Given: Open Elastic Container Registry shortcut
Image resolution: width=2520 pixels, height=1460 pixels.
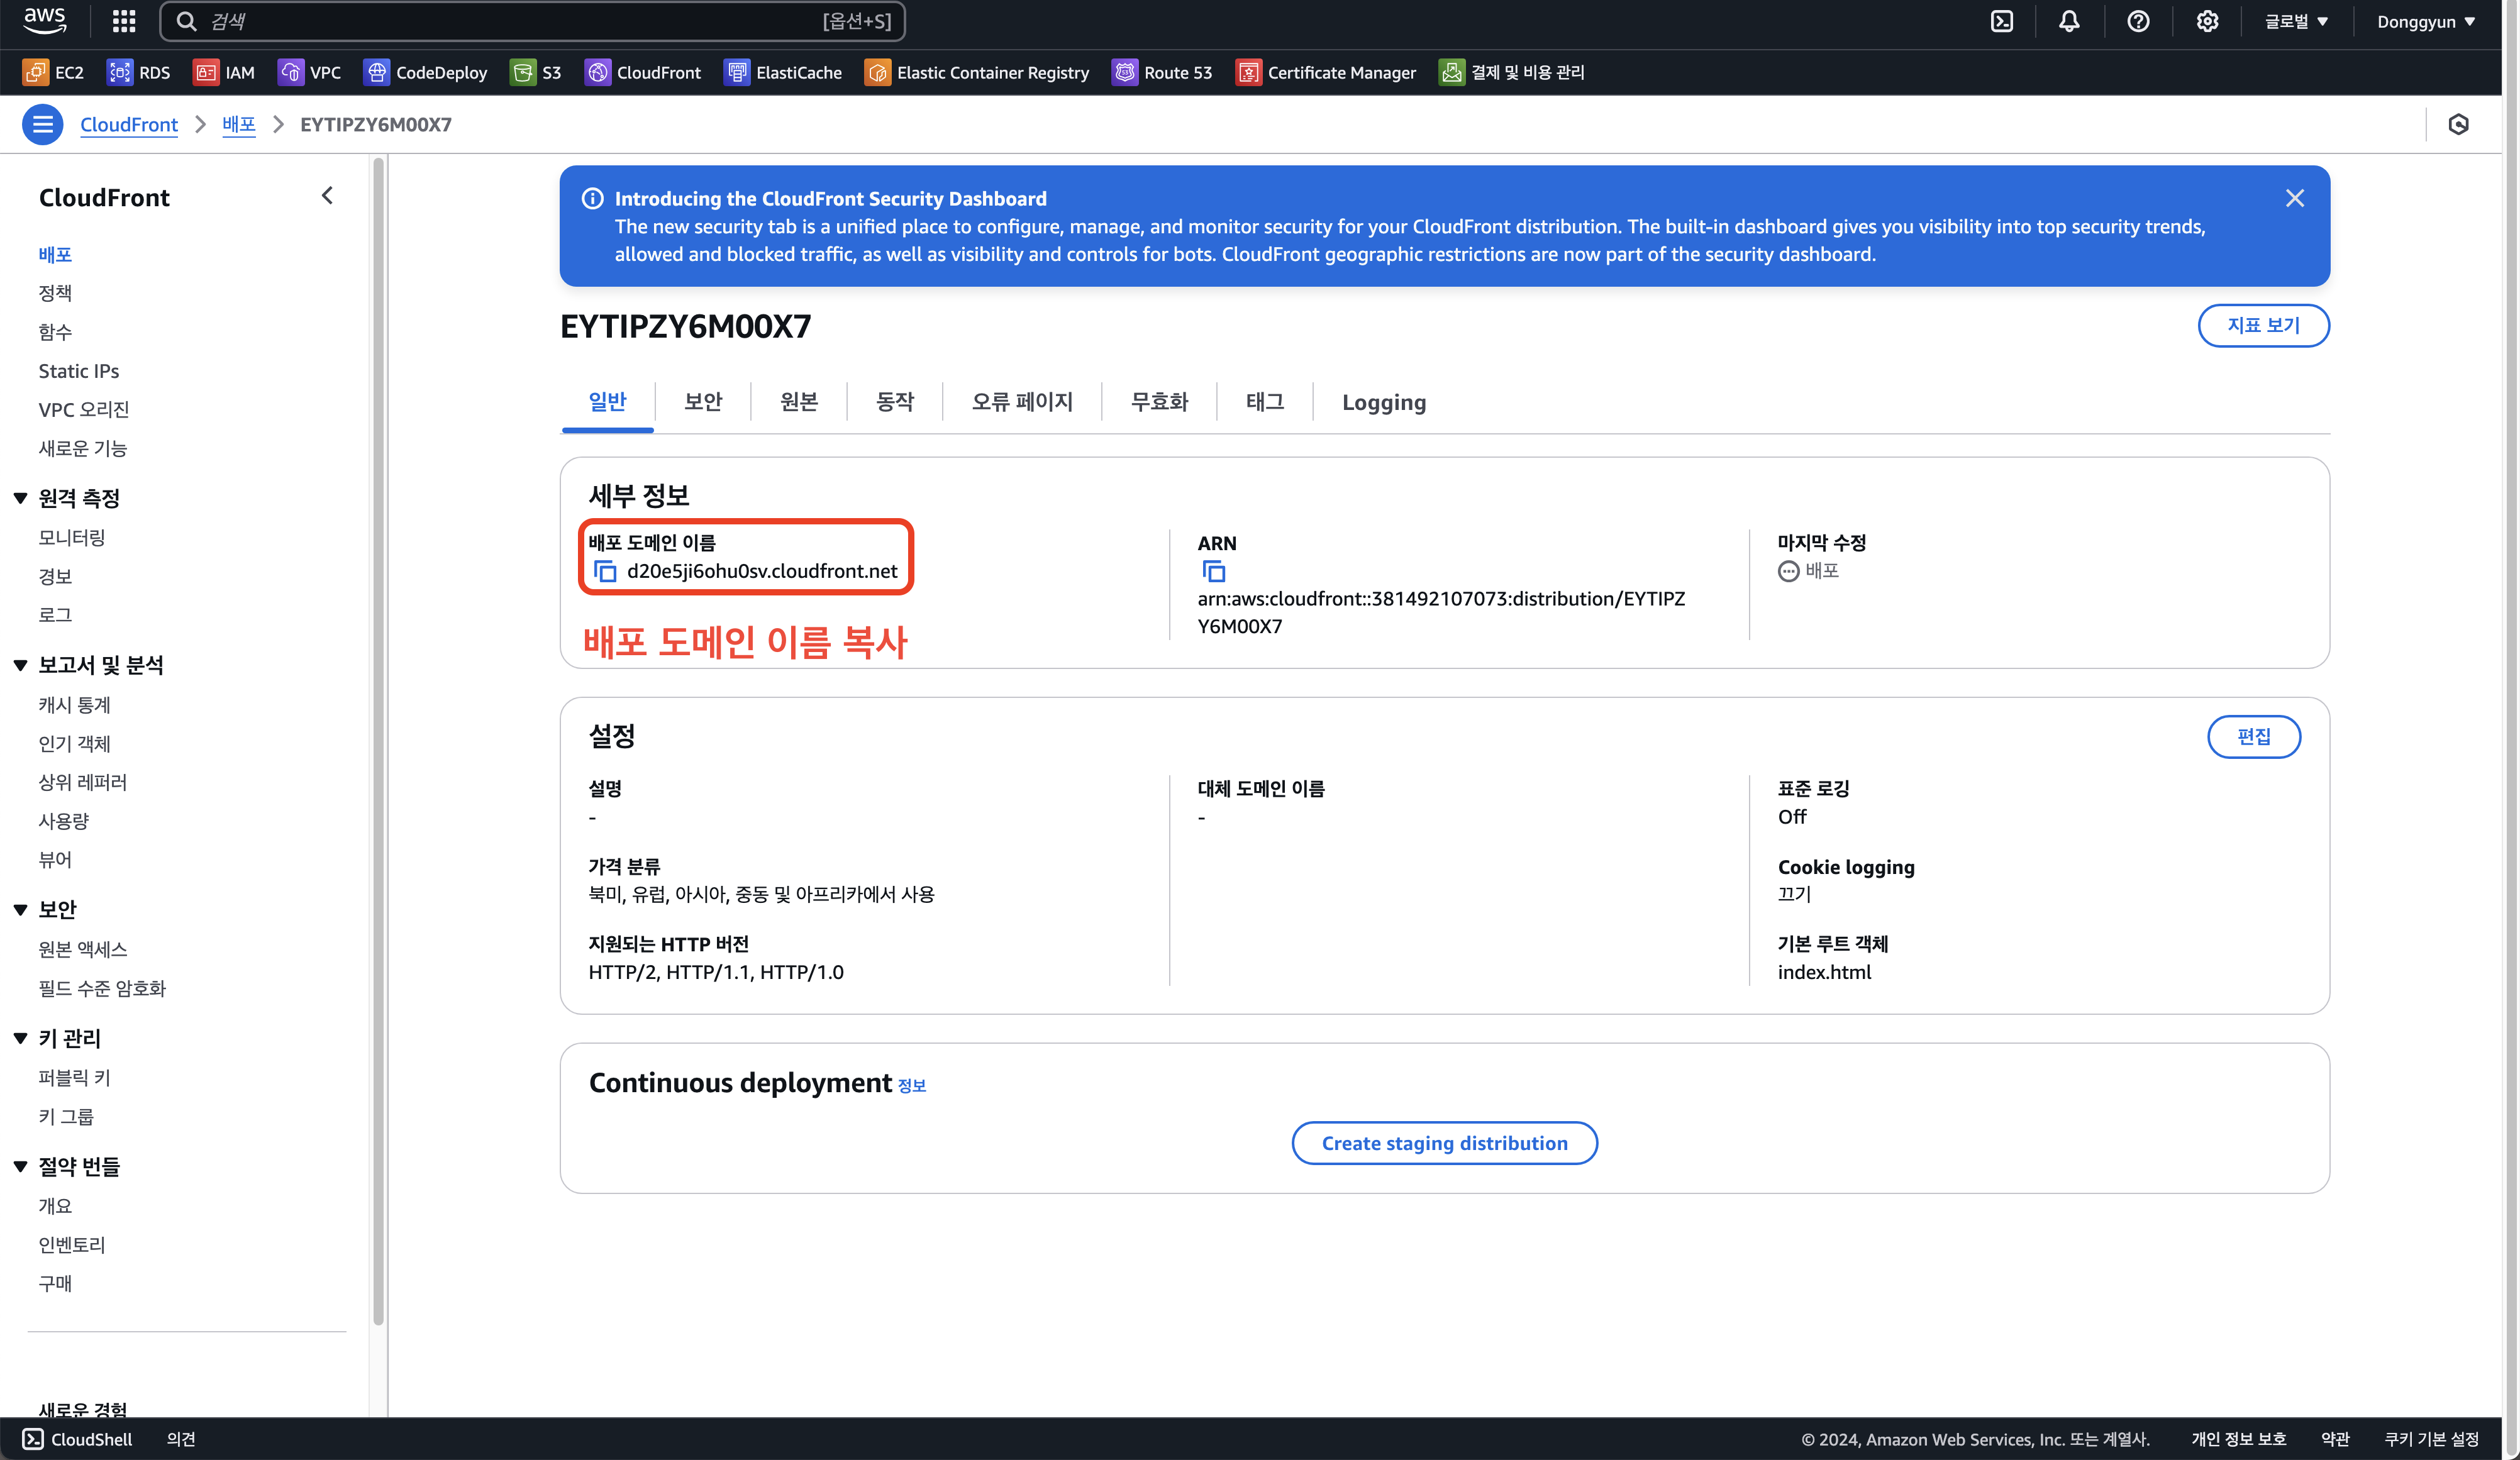Looking at the screenshot, I should 977,72.
